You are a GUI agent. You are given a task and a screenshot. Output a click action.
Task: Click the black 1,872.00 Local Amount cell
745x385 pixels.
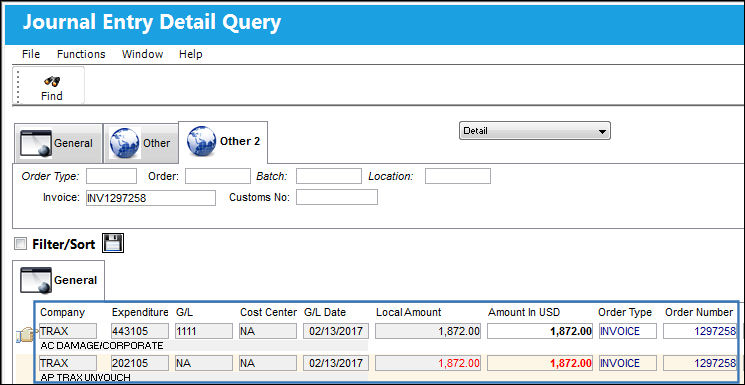(x=428, y=331)
